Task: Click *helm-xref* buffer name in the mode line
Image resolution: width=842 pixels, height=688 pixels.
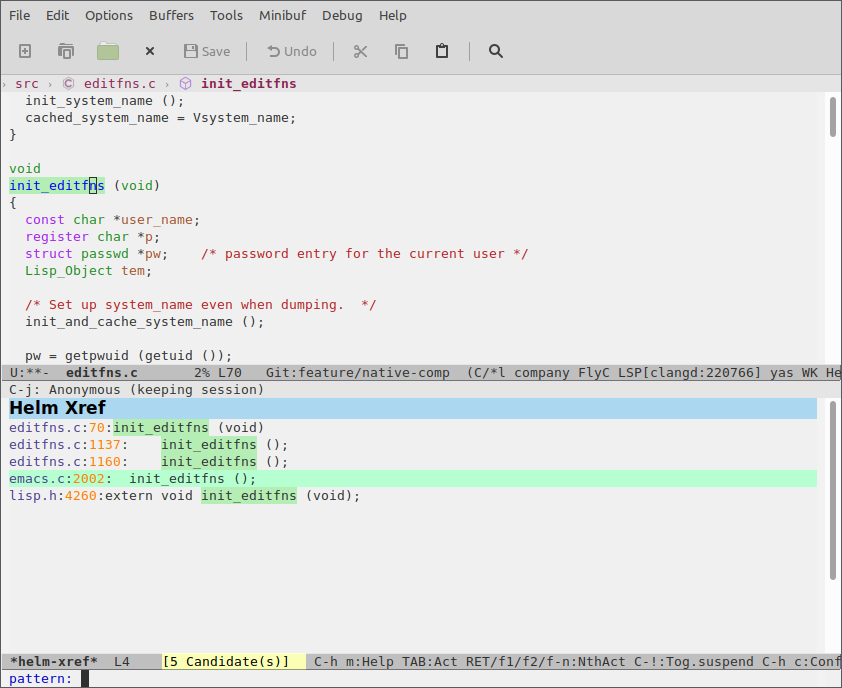Action: (54, 662)
